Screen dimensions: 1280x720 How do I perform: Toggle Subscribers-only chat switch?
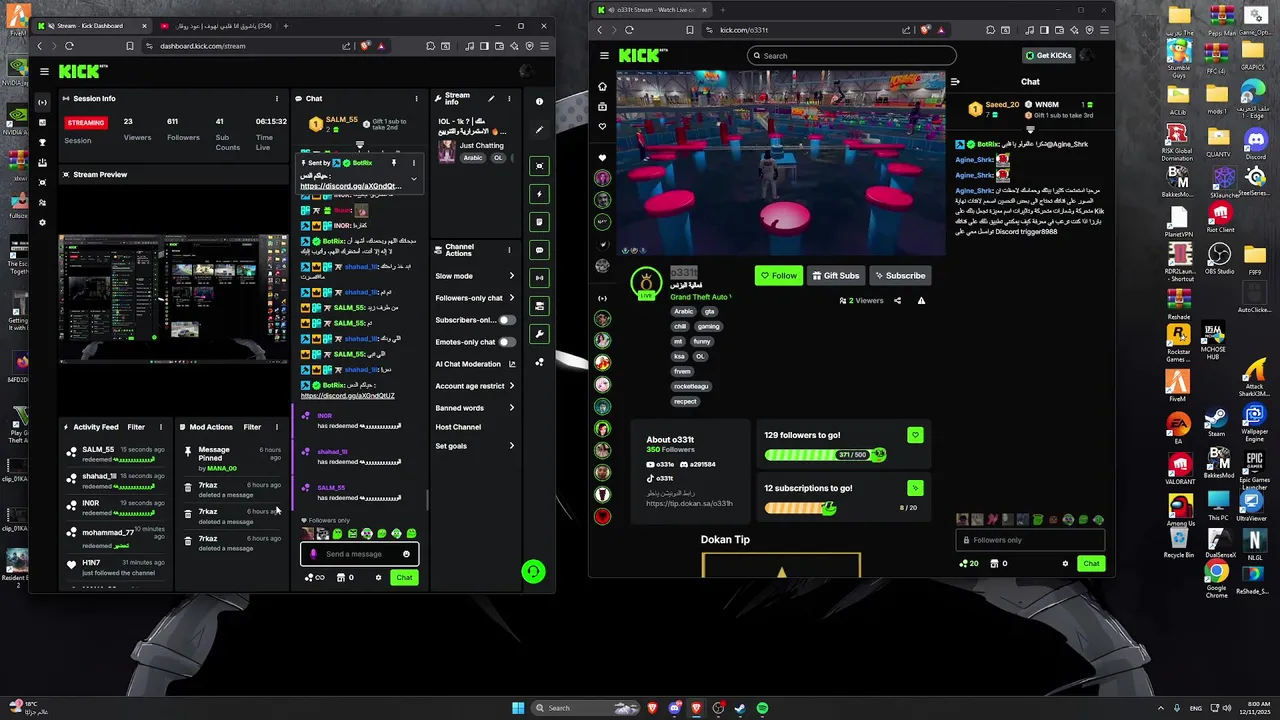pos(506,320)
